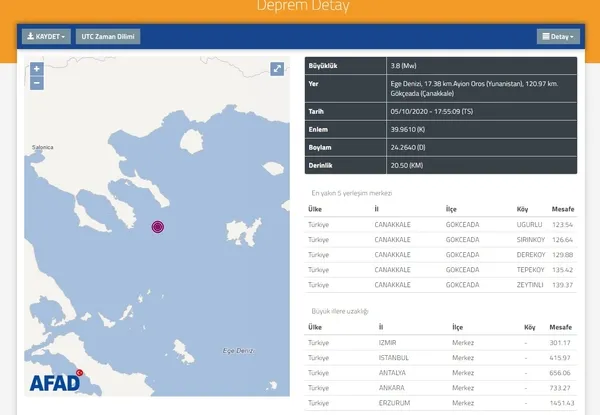Click the IZMIR distance row
The width and height of the screenshot is (600, 415).
tap(441, 343)
